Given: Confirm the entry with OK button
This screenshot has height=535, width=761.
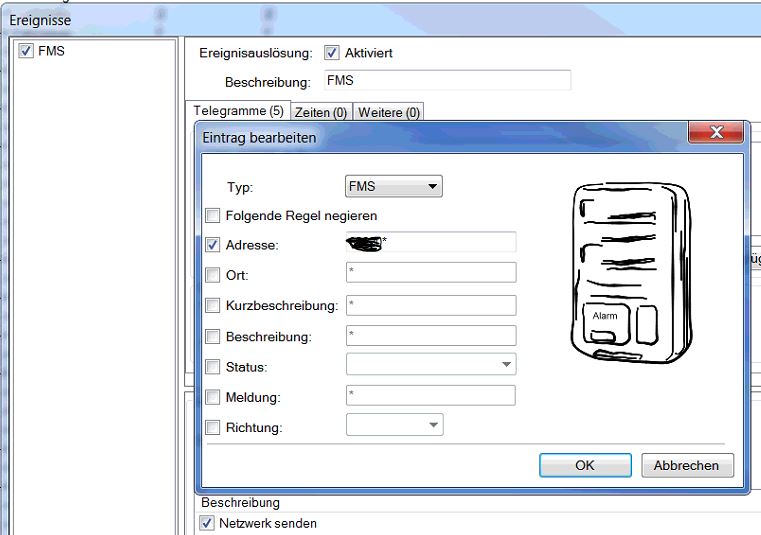Looking at the screenshot, I should coord(585,465).
